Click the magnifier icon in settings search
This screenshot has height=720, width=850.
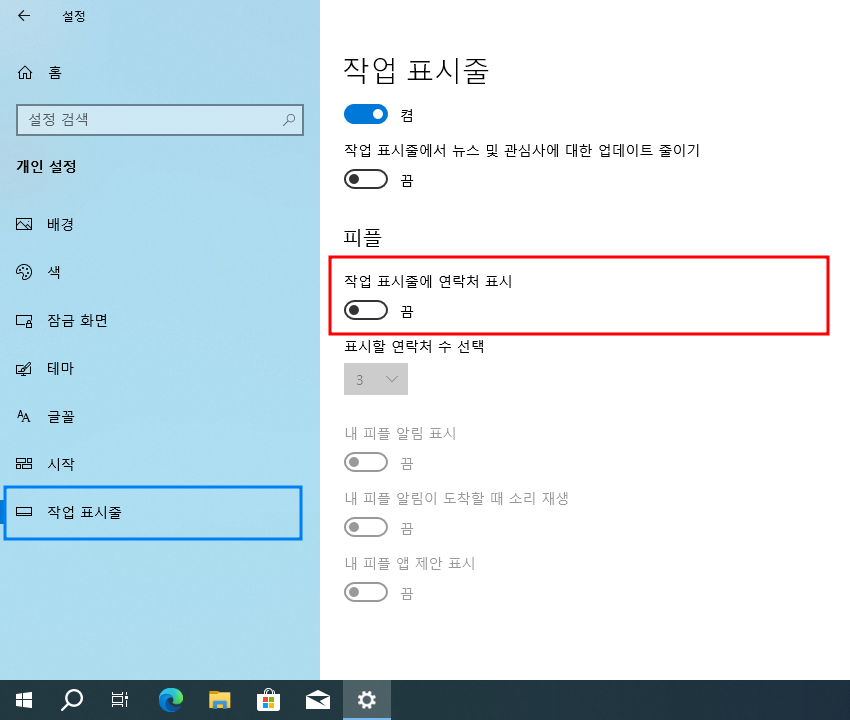pos(289,120)
